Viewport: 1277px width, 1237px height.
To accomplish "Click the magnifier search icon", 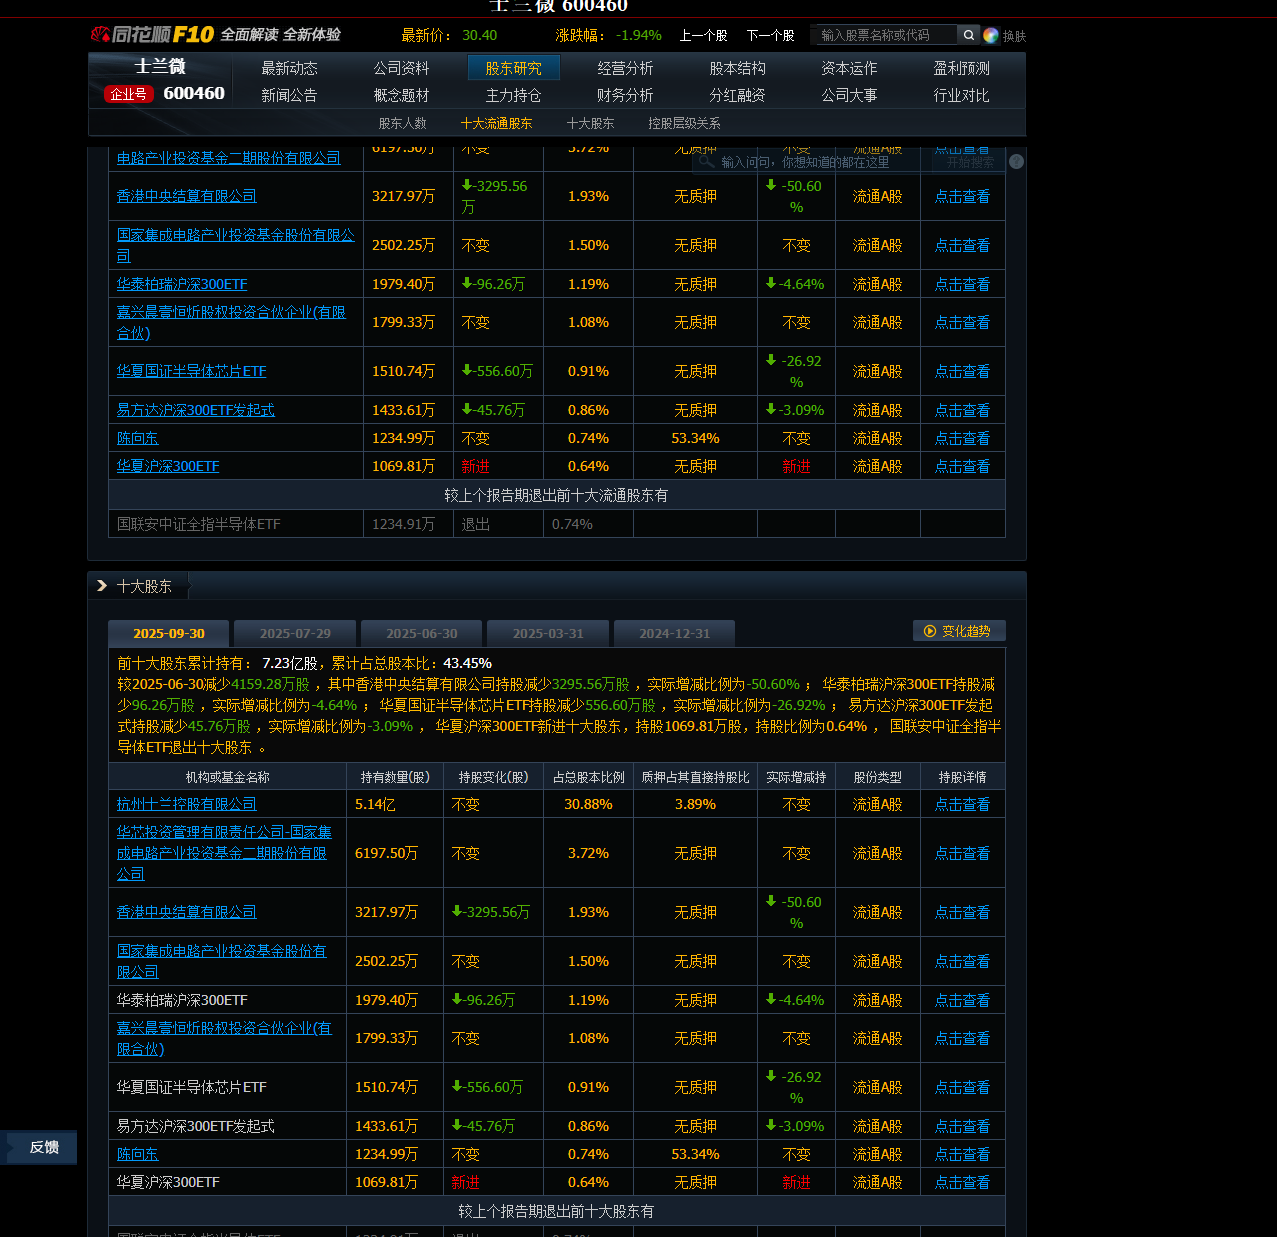I will [968, 35].
